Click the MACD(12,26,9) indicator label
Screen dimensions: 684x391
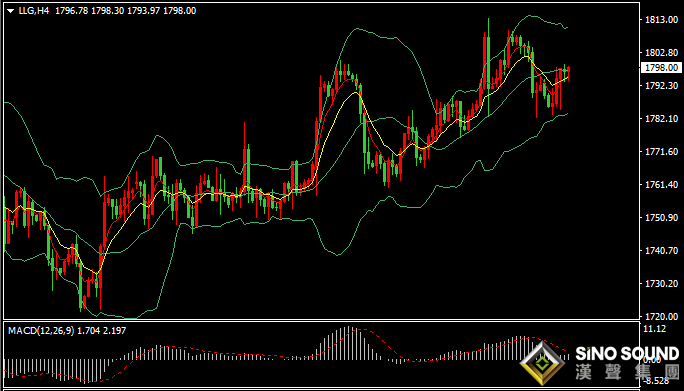pyautogui.click(x=41, y=331)
